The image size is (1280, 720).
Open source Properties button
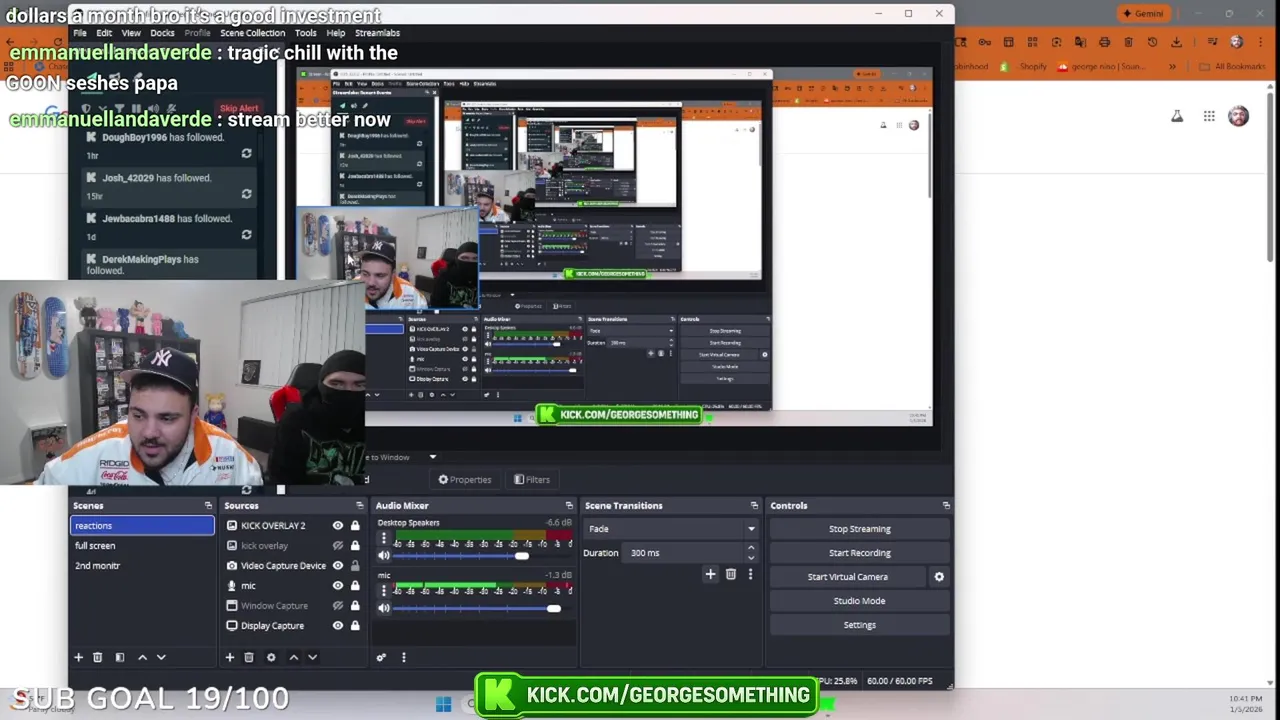[464, 480]
